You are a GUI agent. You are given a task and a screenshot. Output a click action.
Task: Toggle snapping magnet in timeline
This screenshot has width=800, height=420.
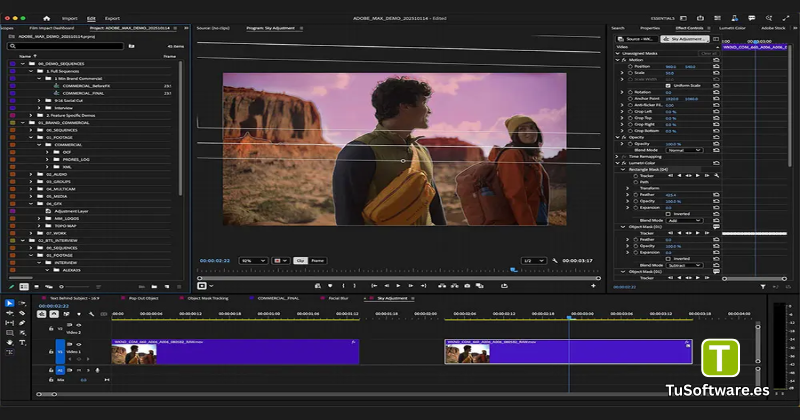54,314
